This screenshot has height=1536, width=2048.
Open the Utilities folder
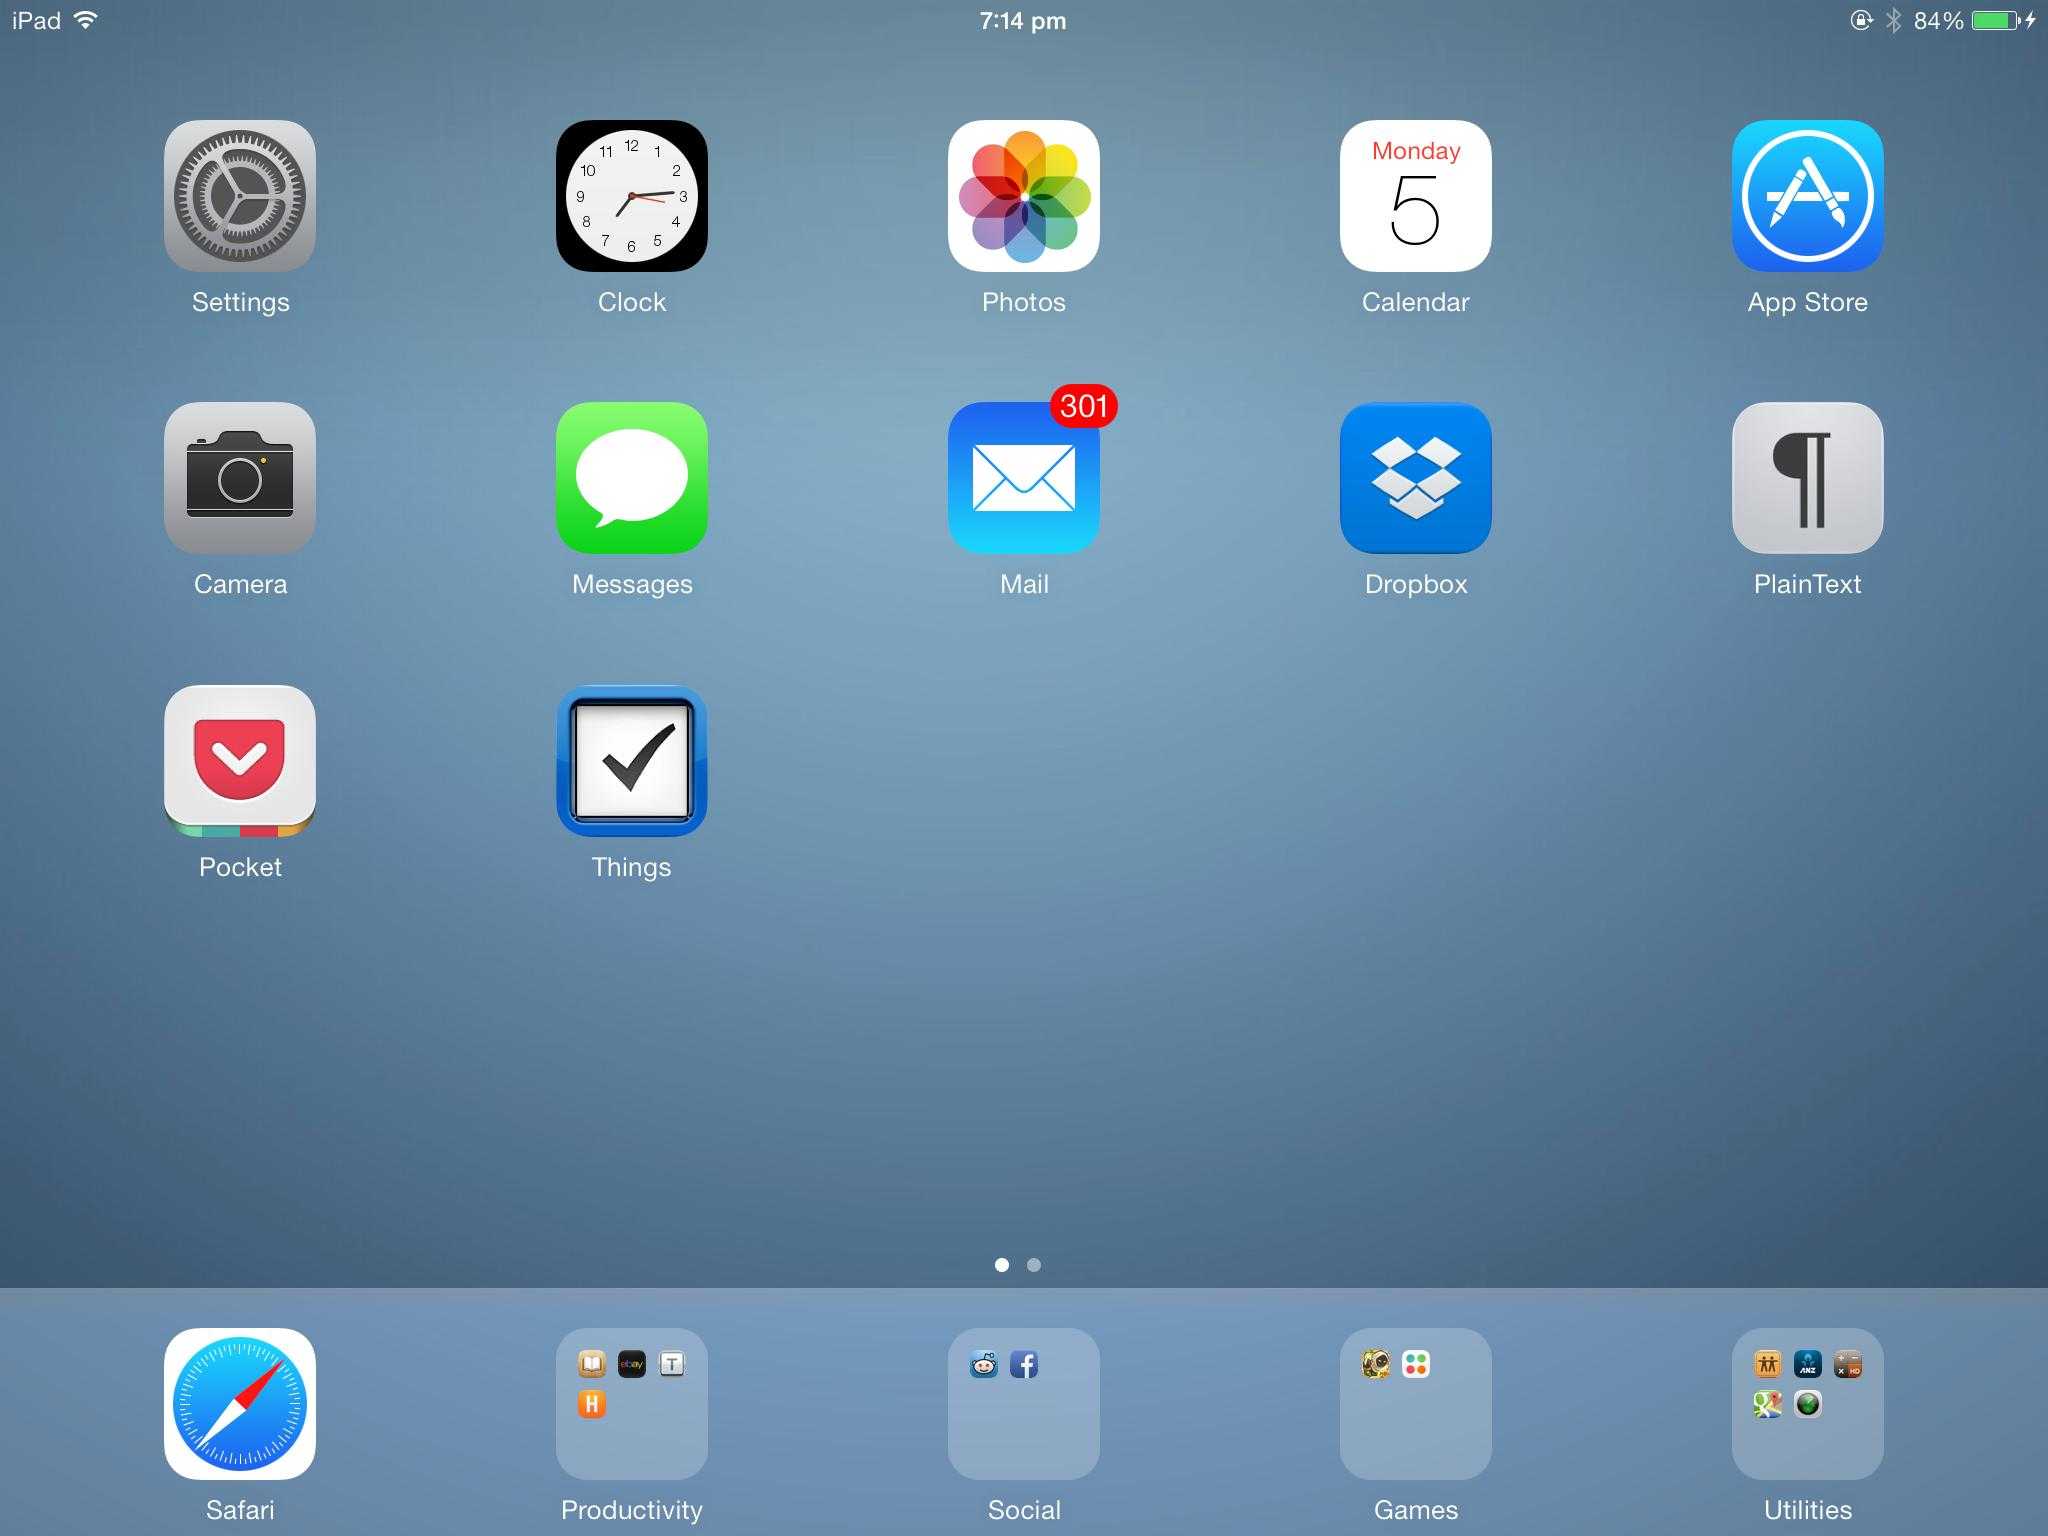(1806, 1404)
